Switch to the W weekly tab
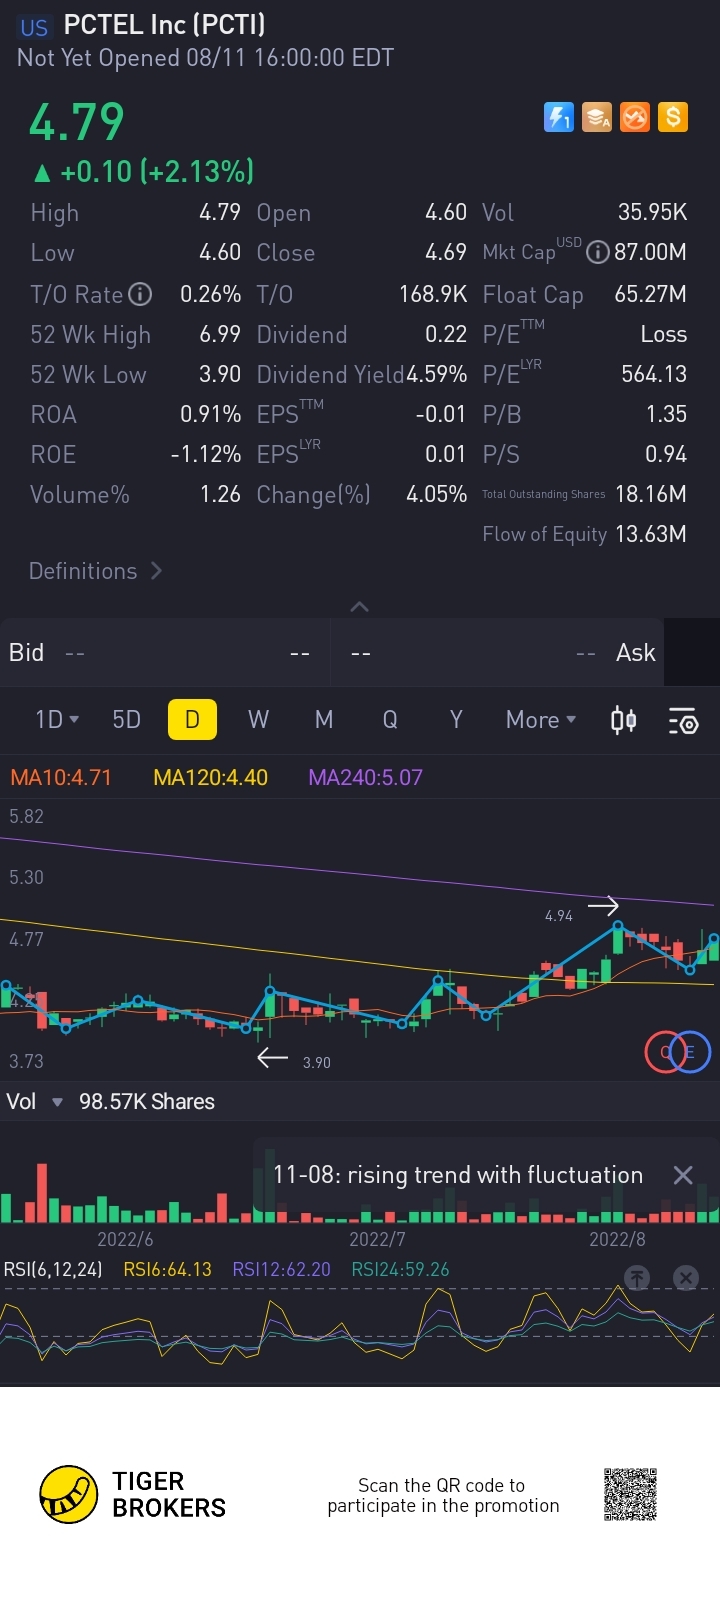Image resolution: width=720 pixels, height=1603 pixels. 258,720
